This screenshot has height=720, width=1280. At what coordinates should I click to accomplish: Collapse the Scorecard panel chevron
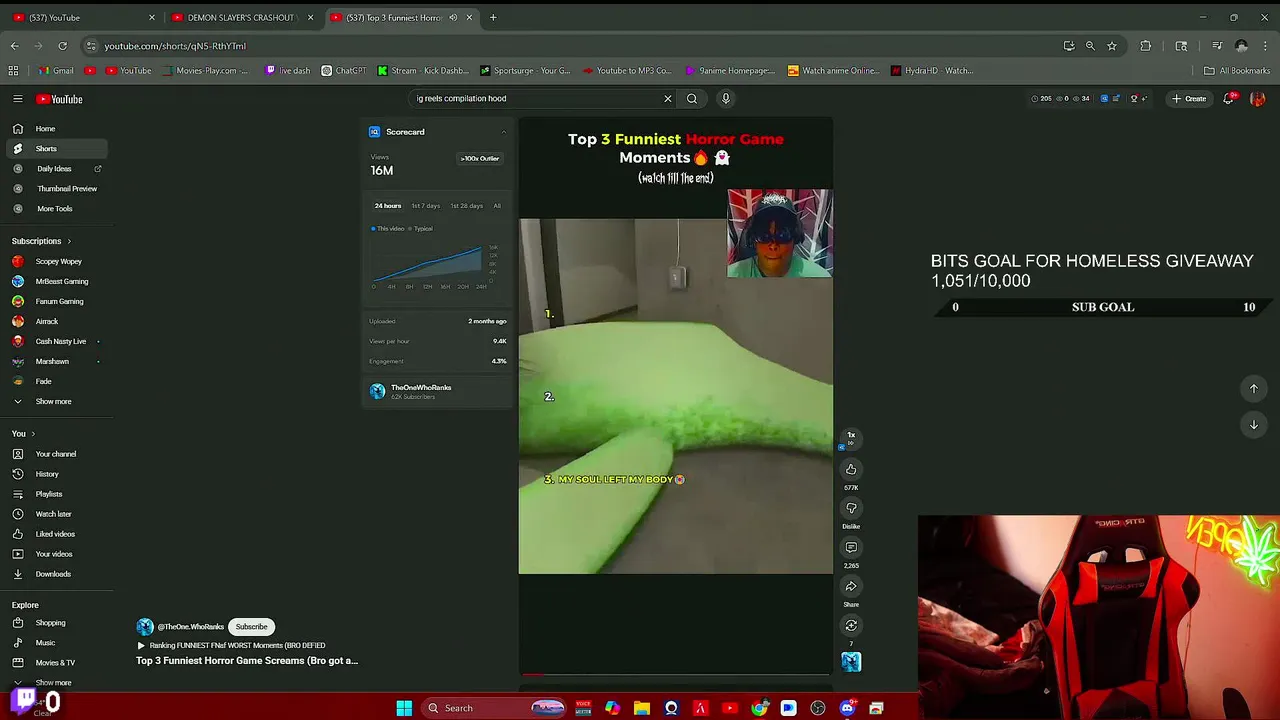coord(503,132)
